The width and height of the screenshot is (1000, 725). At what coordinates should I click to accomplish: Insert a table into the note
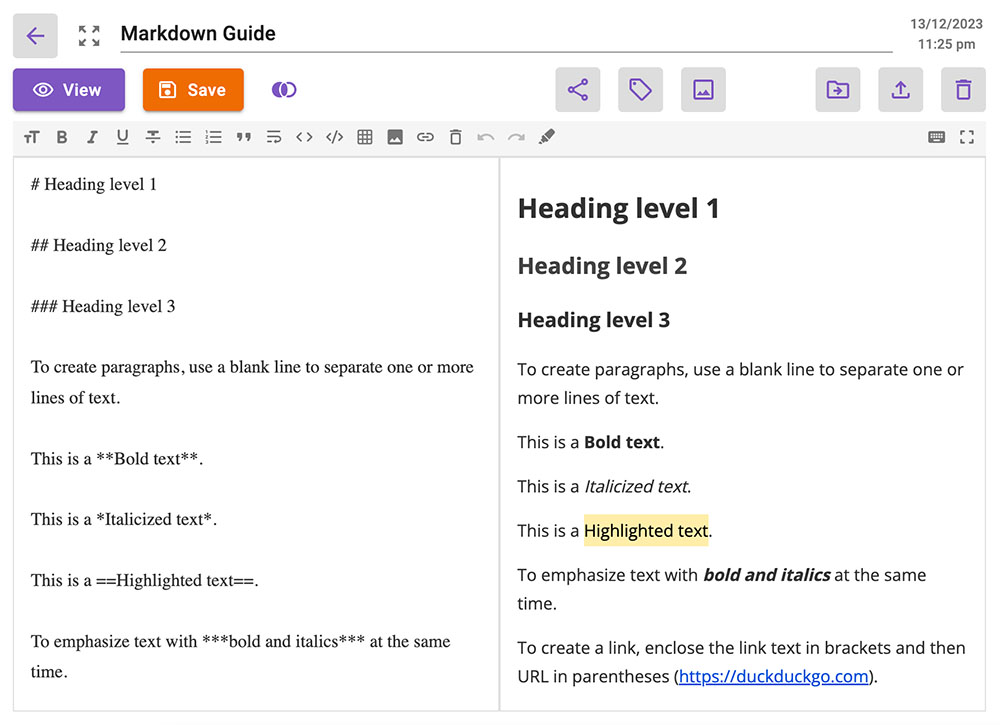click(x=365, y=137)
